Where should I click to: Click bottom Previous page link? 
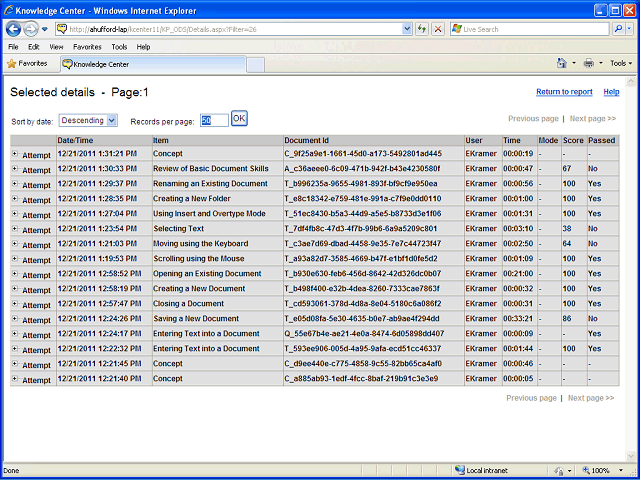click(531, 398)
